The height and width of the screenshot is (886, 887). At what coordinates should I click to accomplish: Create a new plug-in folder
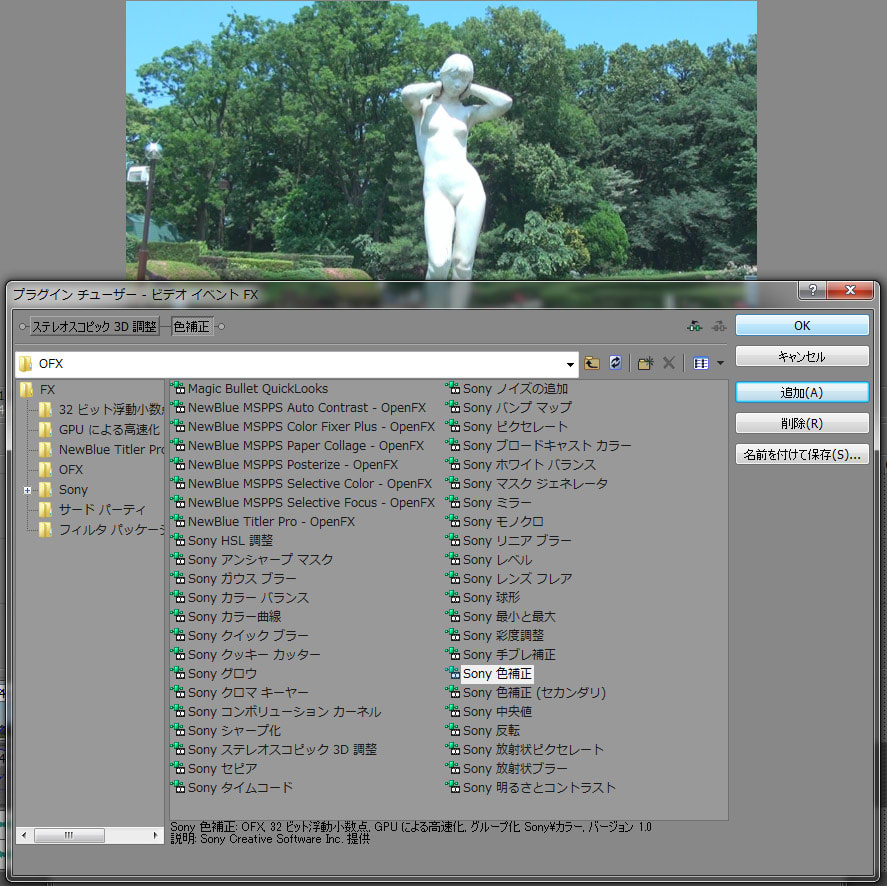click(645, 363)
